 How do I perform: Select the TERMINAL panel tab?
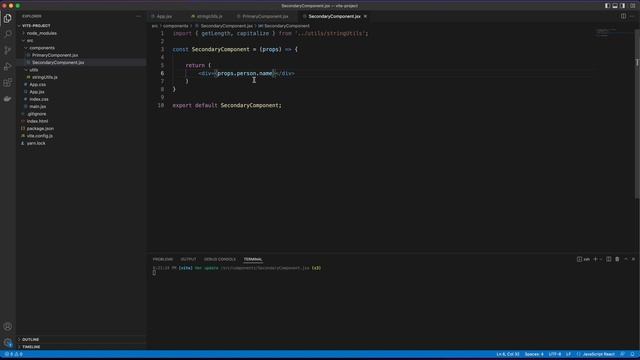(253, 259)
